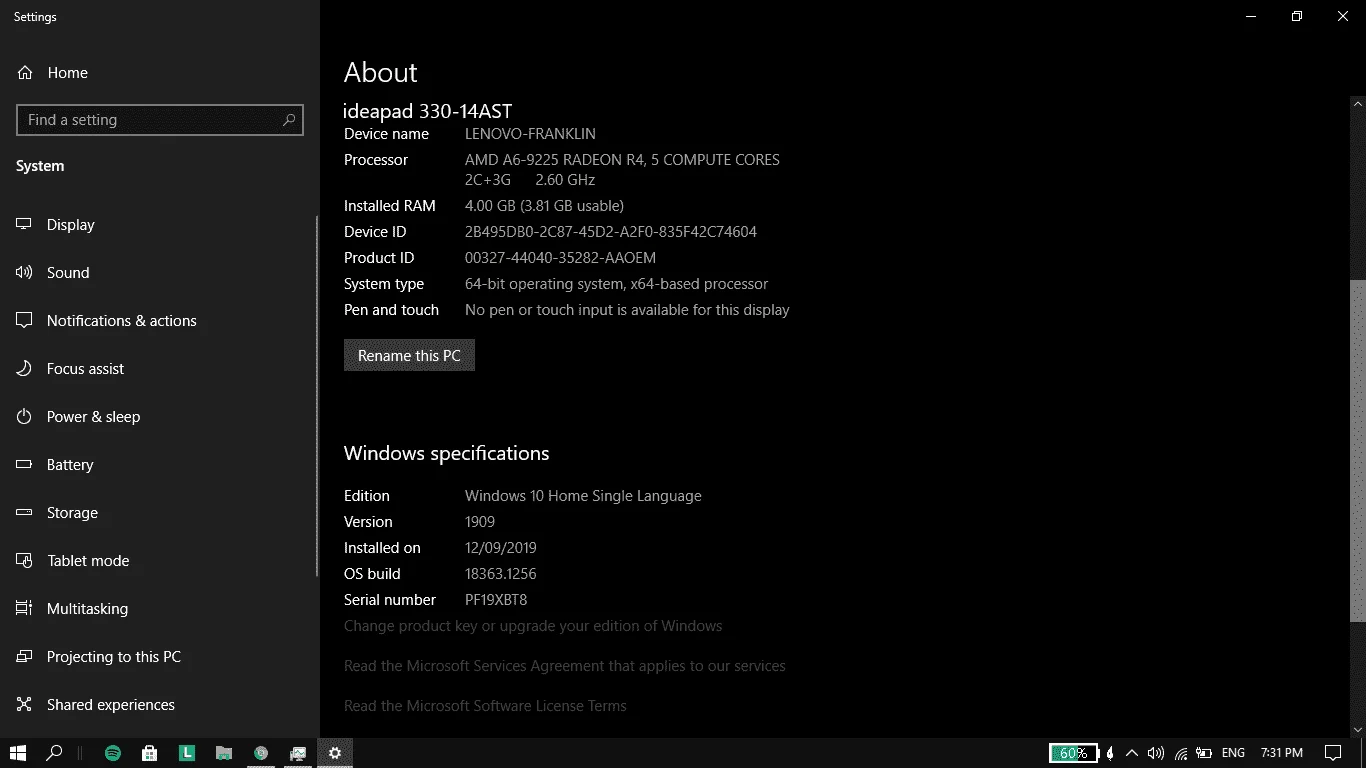Click the Rename this PC button
Screen dimensions: 1366x768
pos(409,356)
